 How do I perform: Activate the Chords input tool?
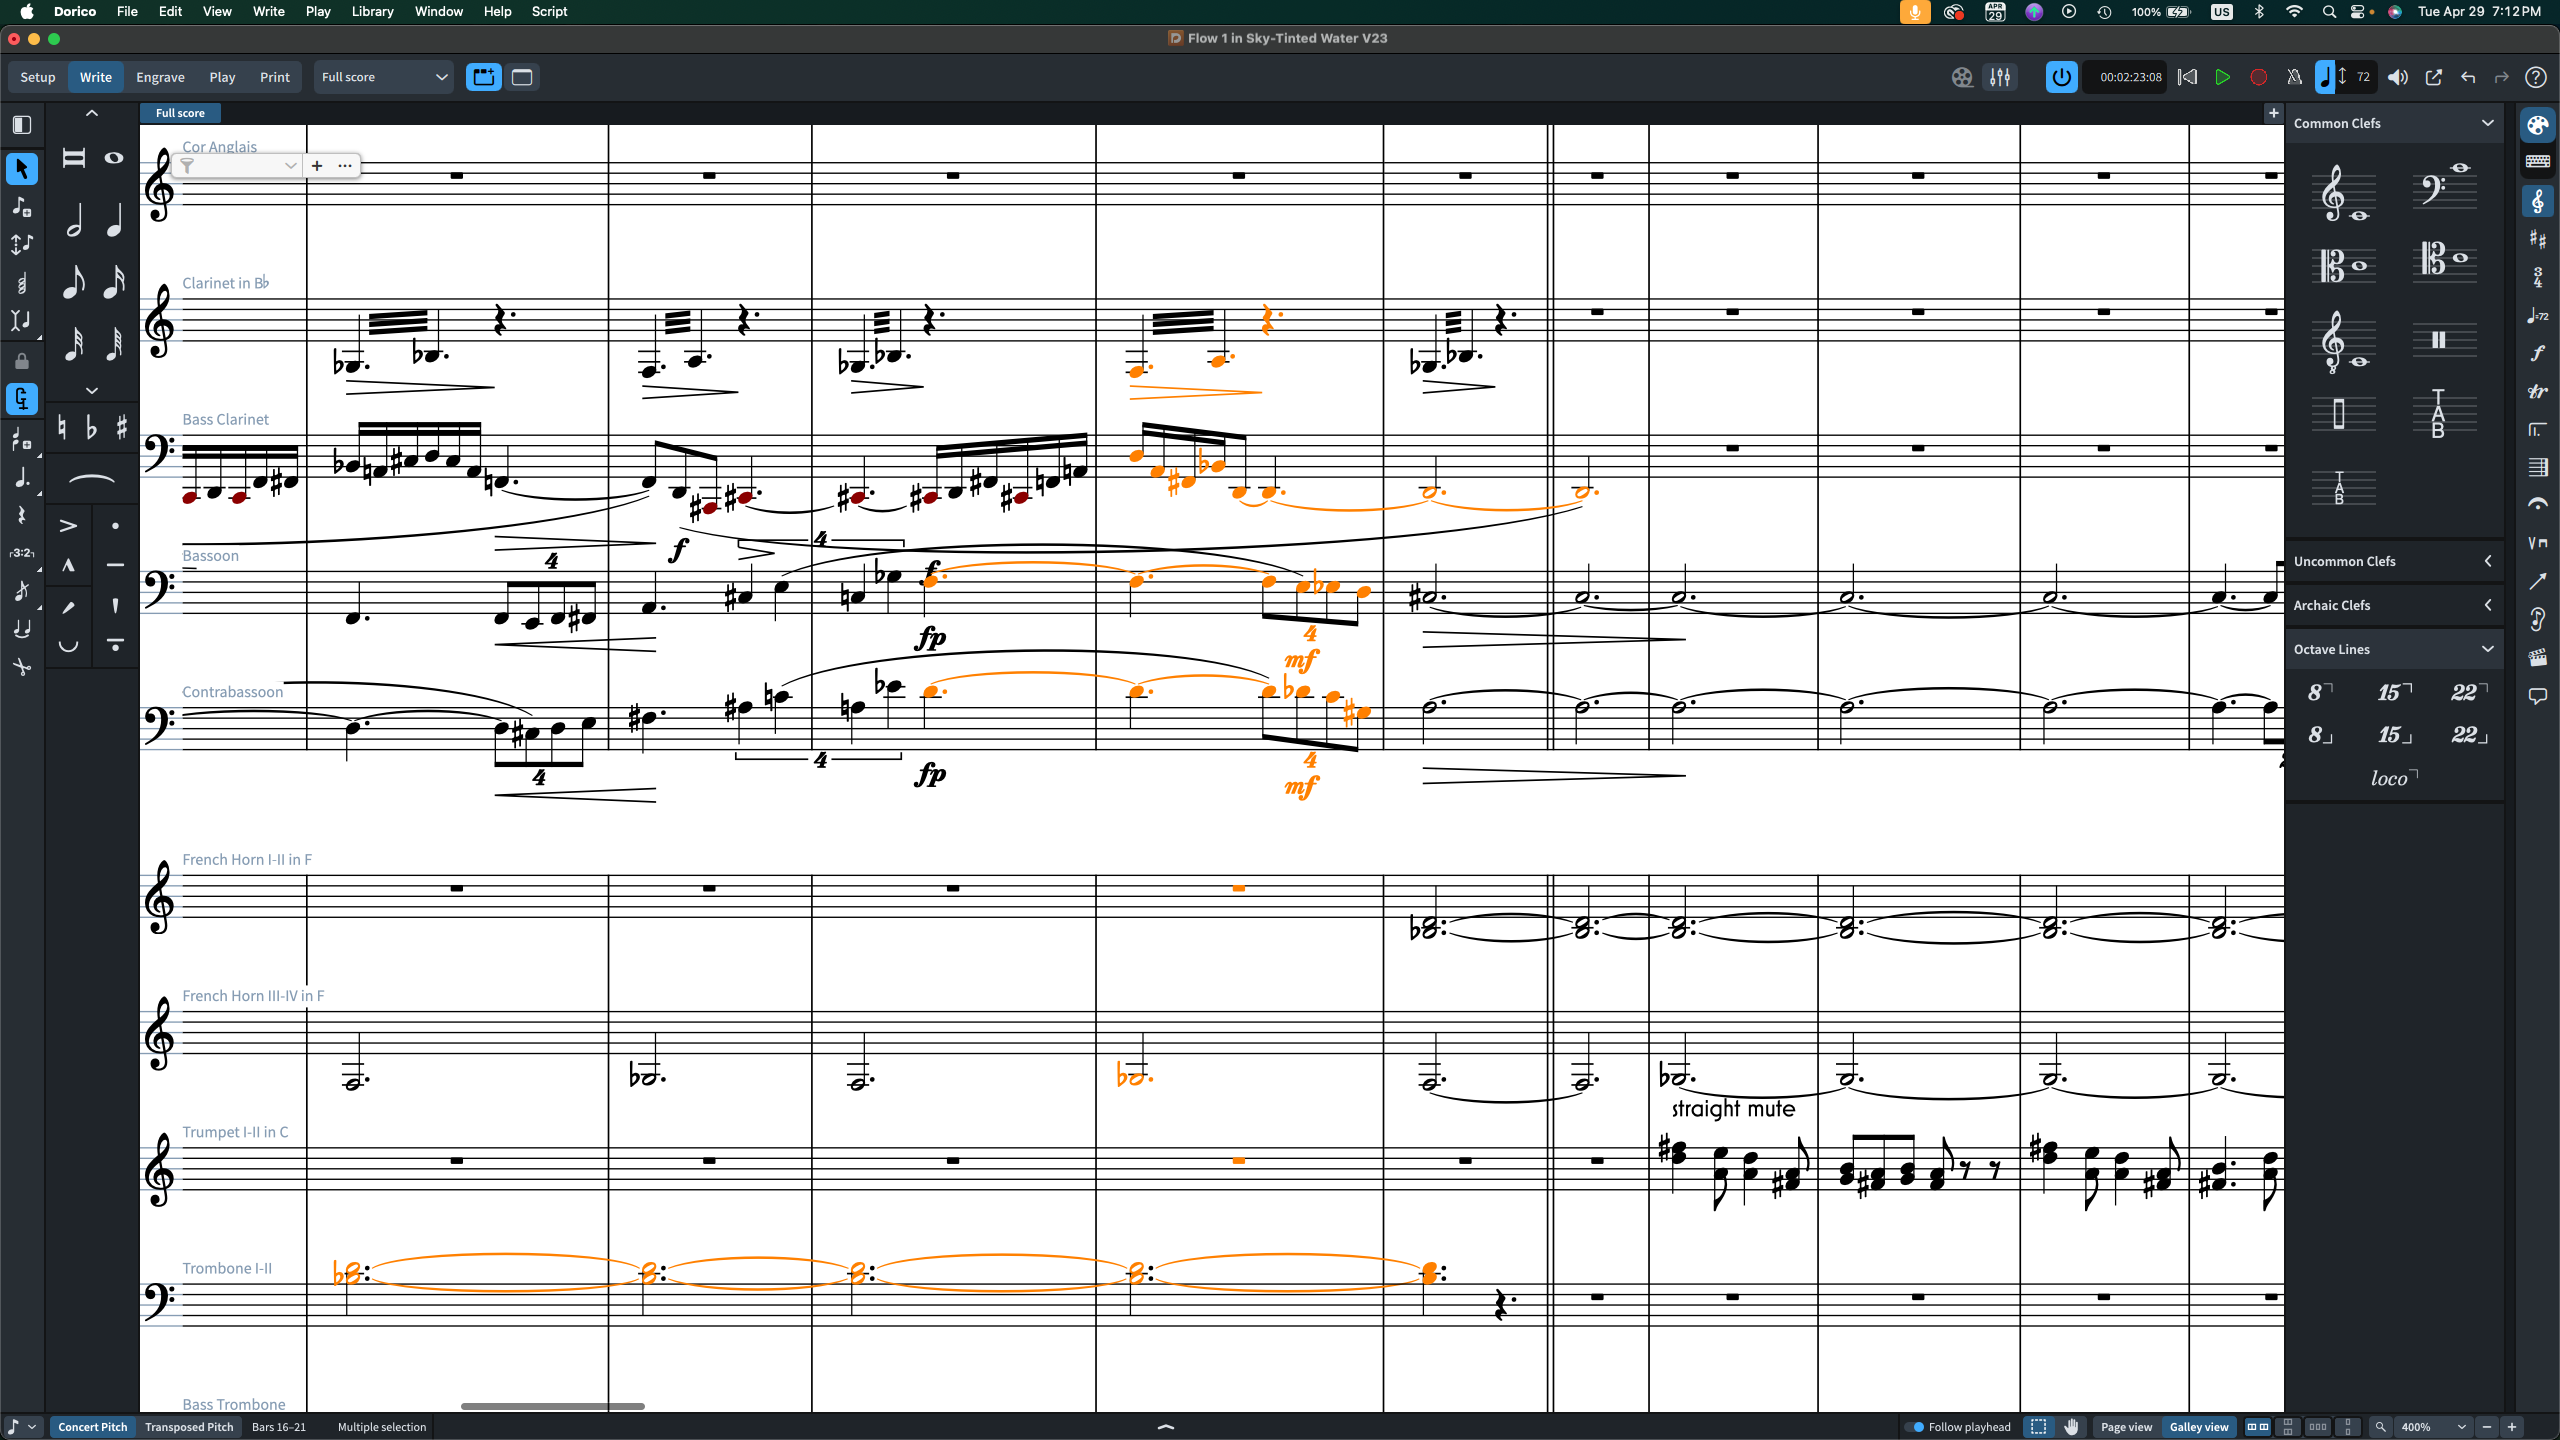[x=22, y=284]
